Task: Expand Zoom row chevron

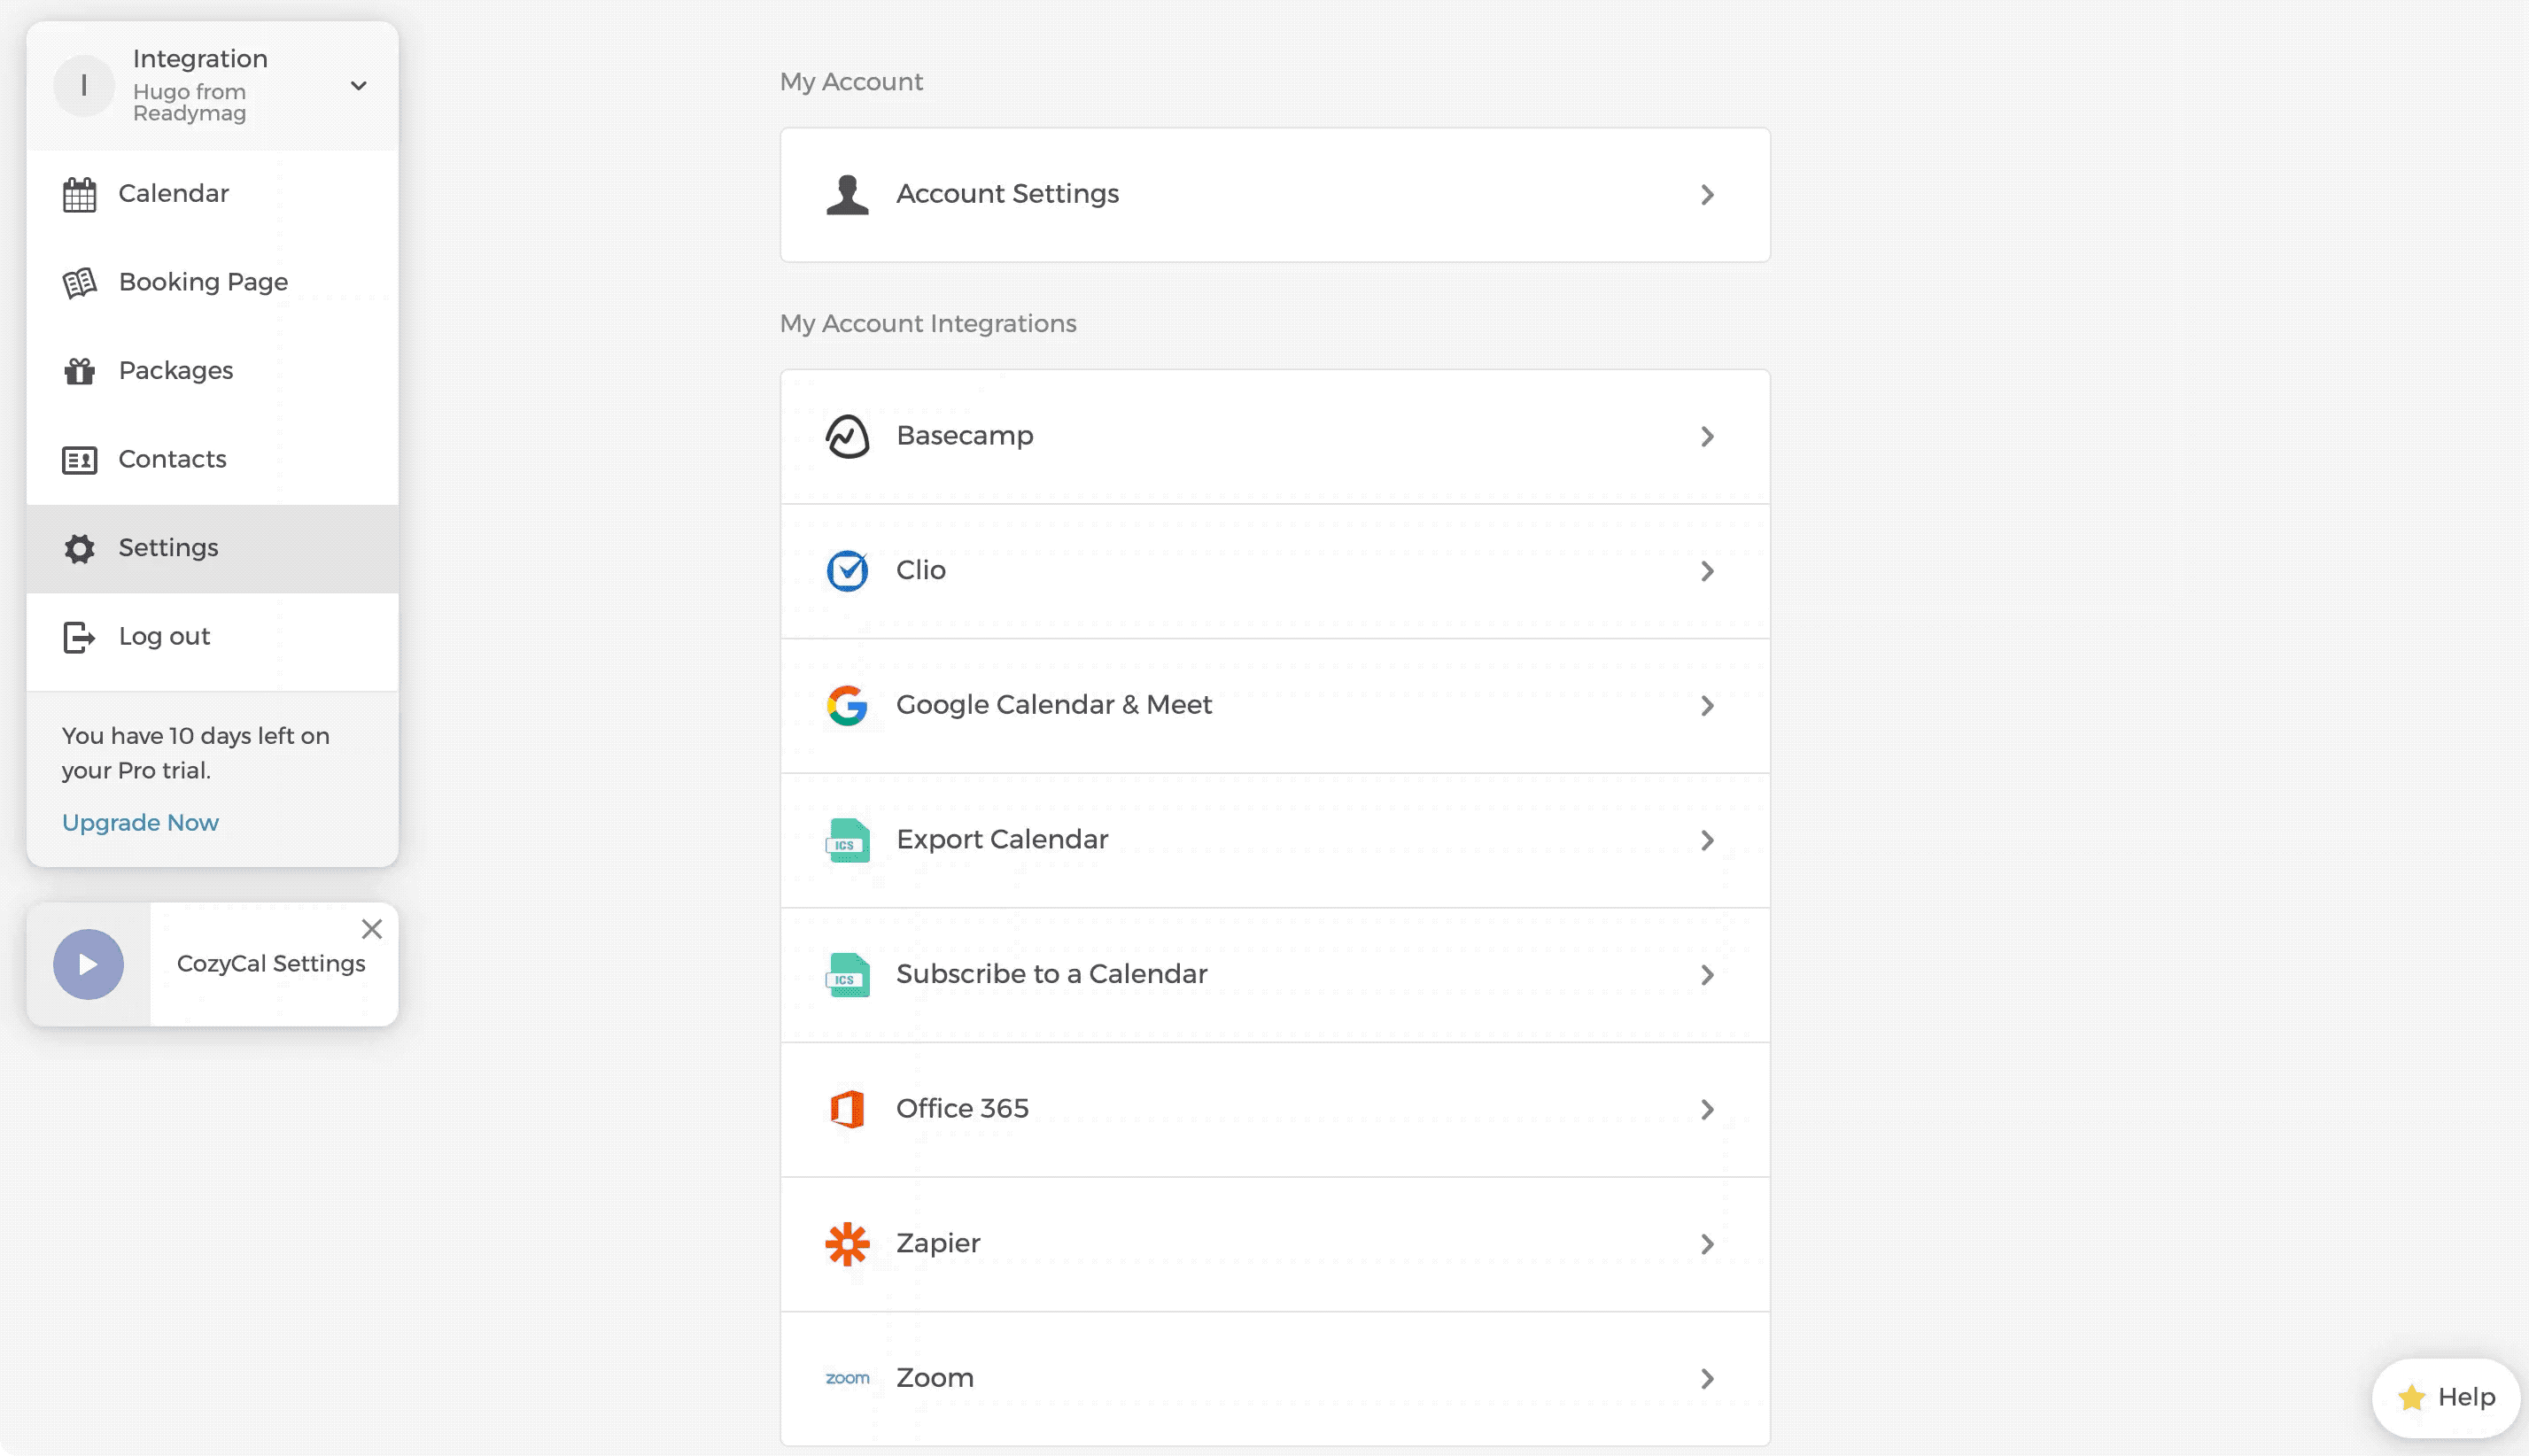Action: [1707, 1379]
